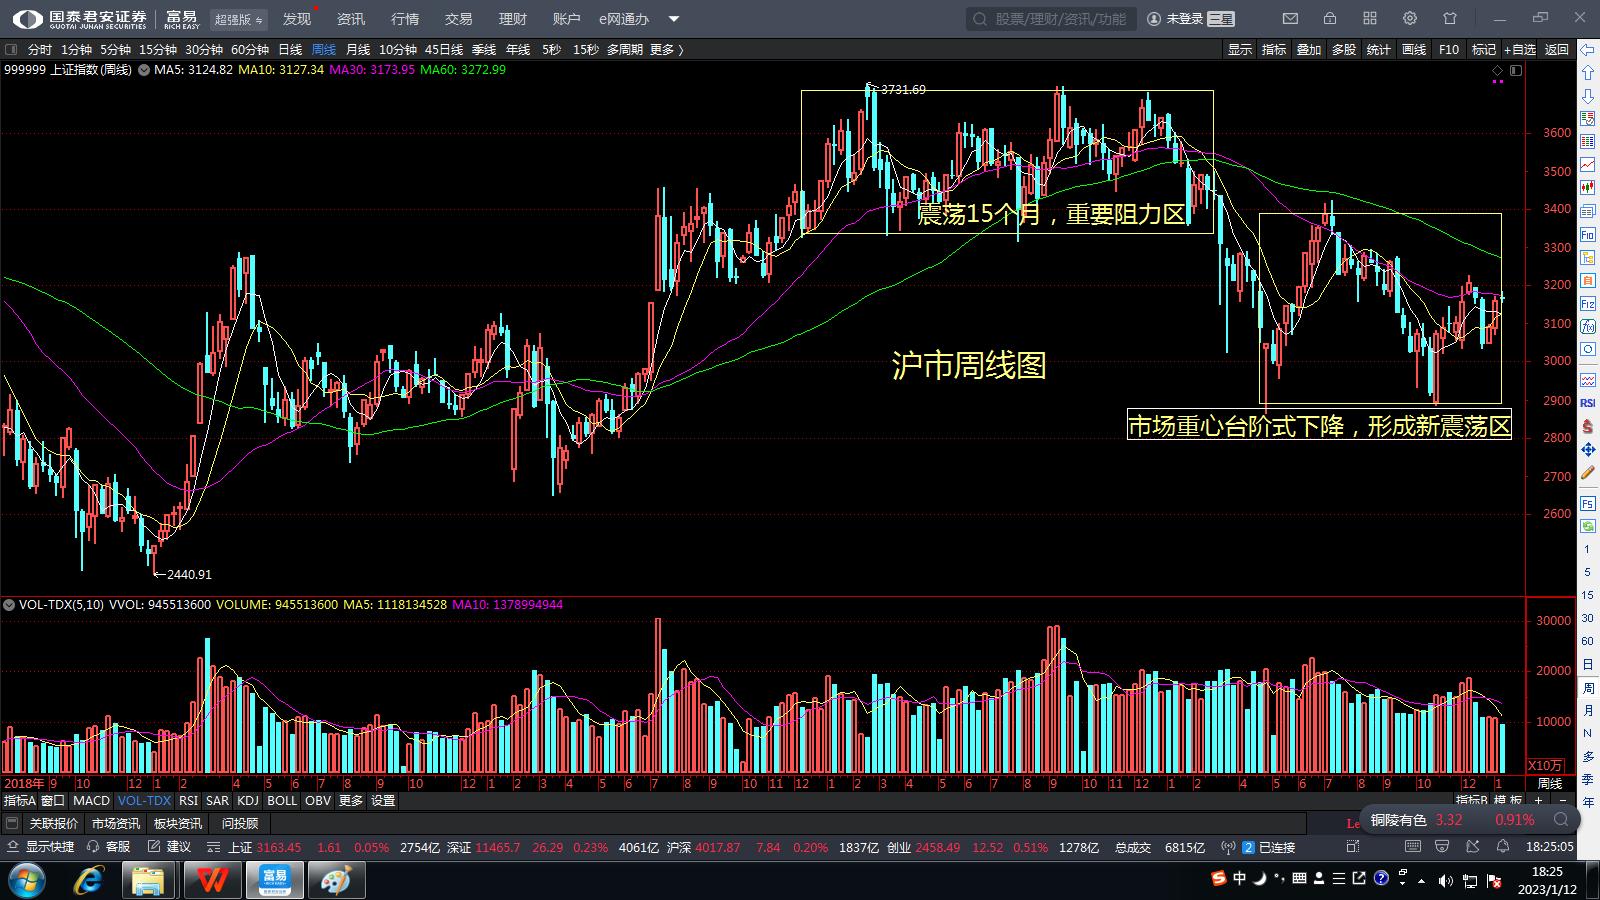Open the 行情 menu
Image resolution: width=1600 pixels, height=900 pixels.
(405, 19)
